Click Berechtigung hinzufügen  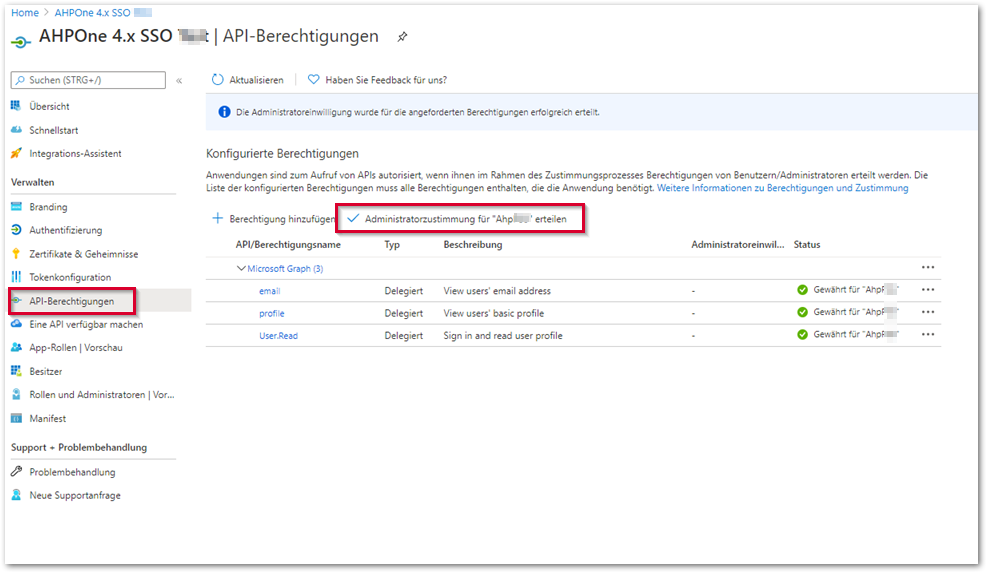point(274,218)
